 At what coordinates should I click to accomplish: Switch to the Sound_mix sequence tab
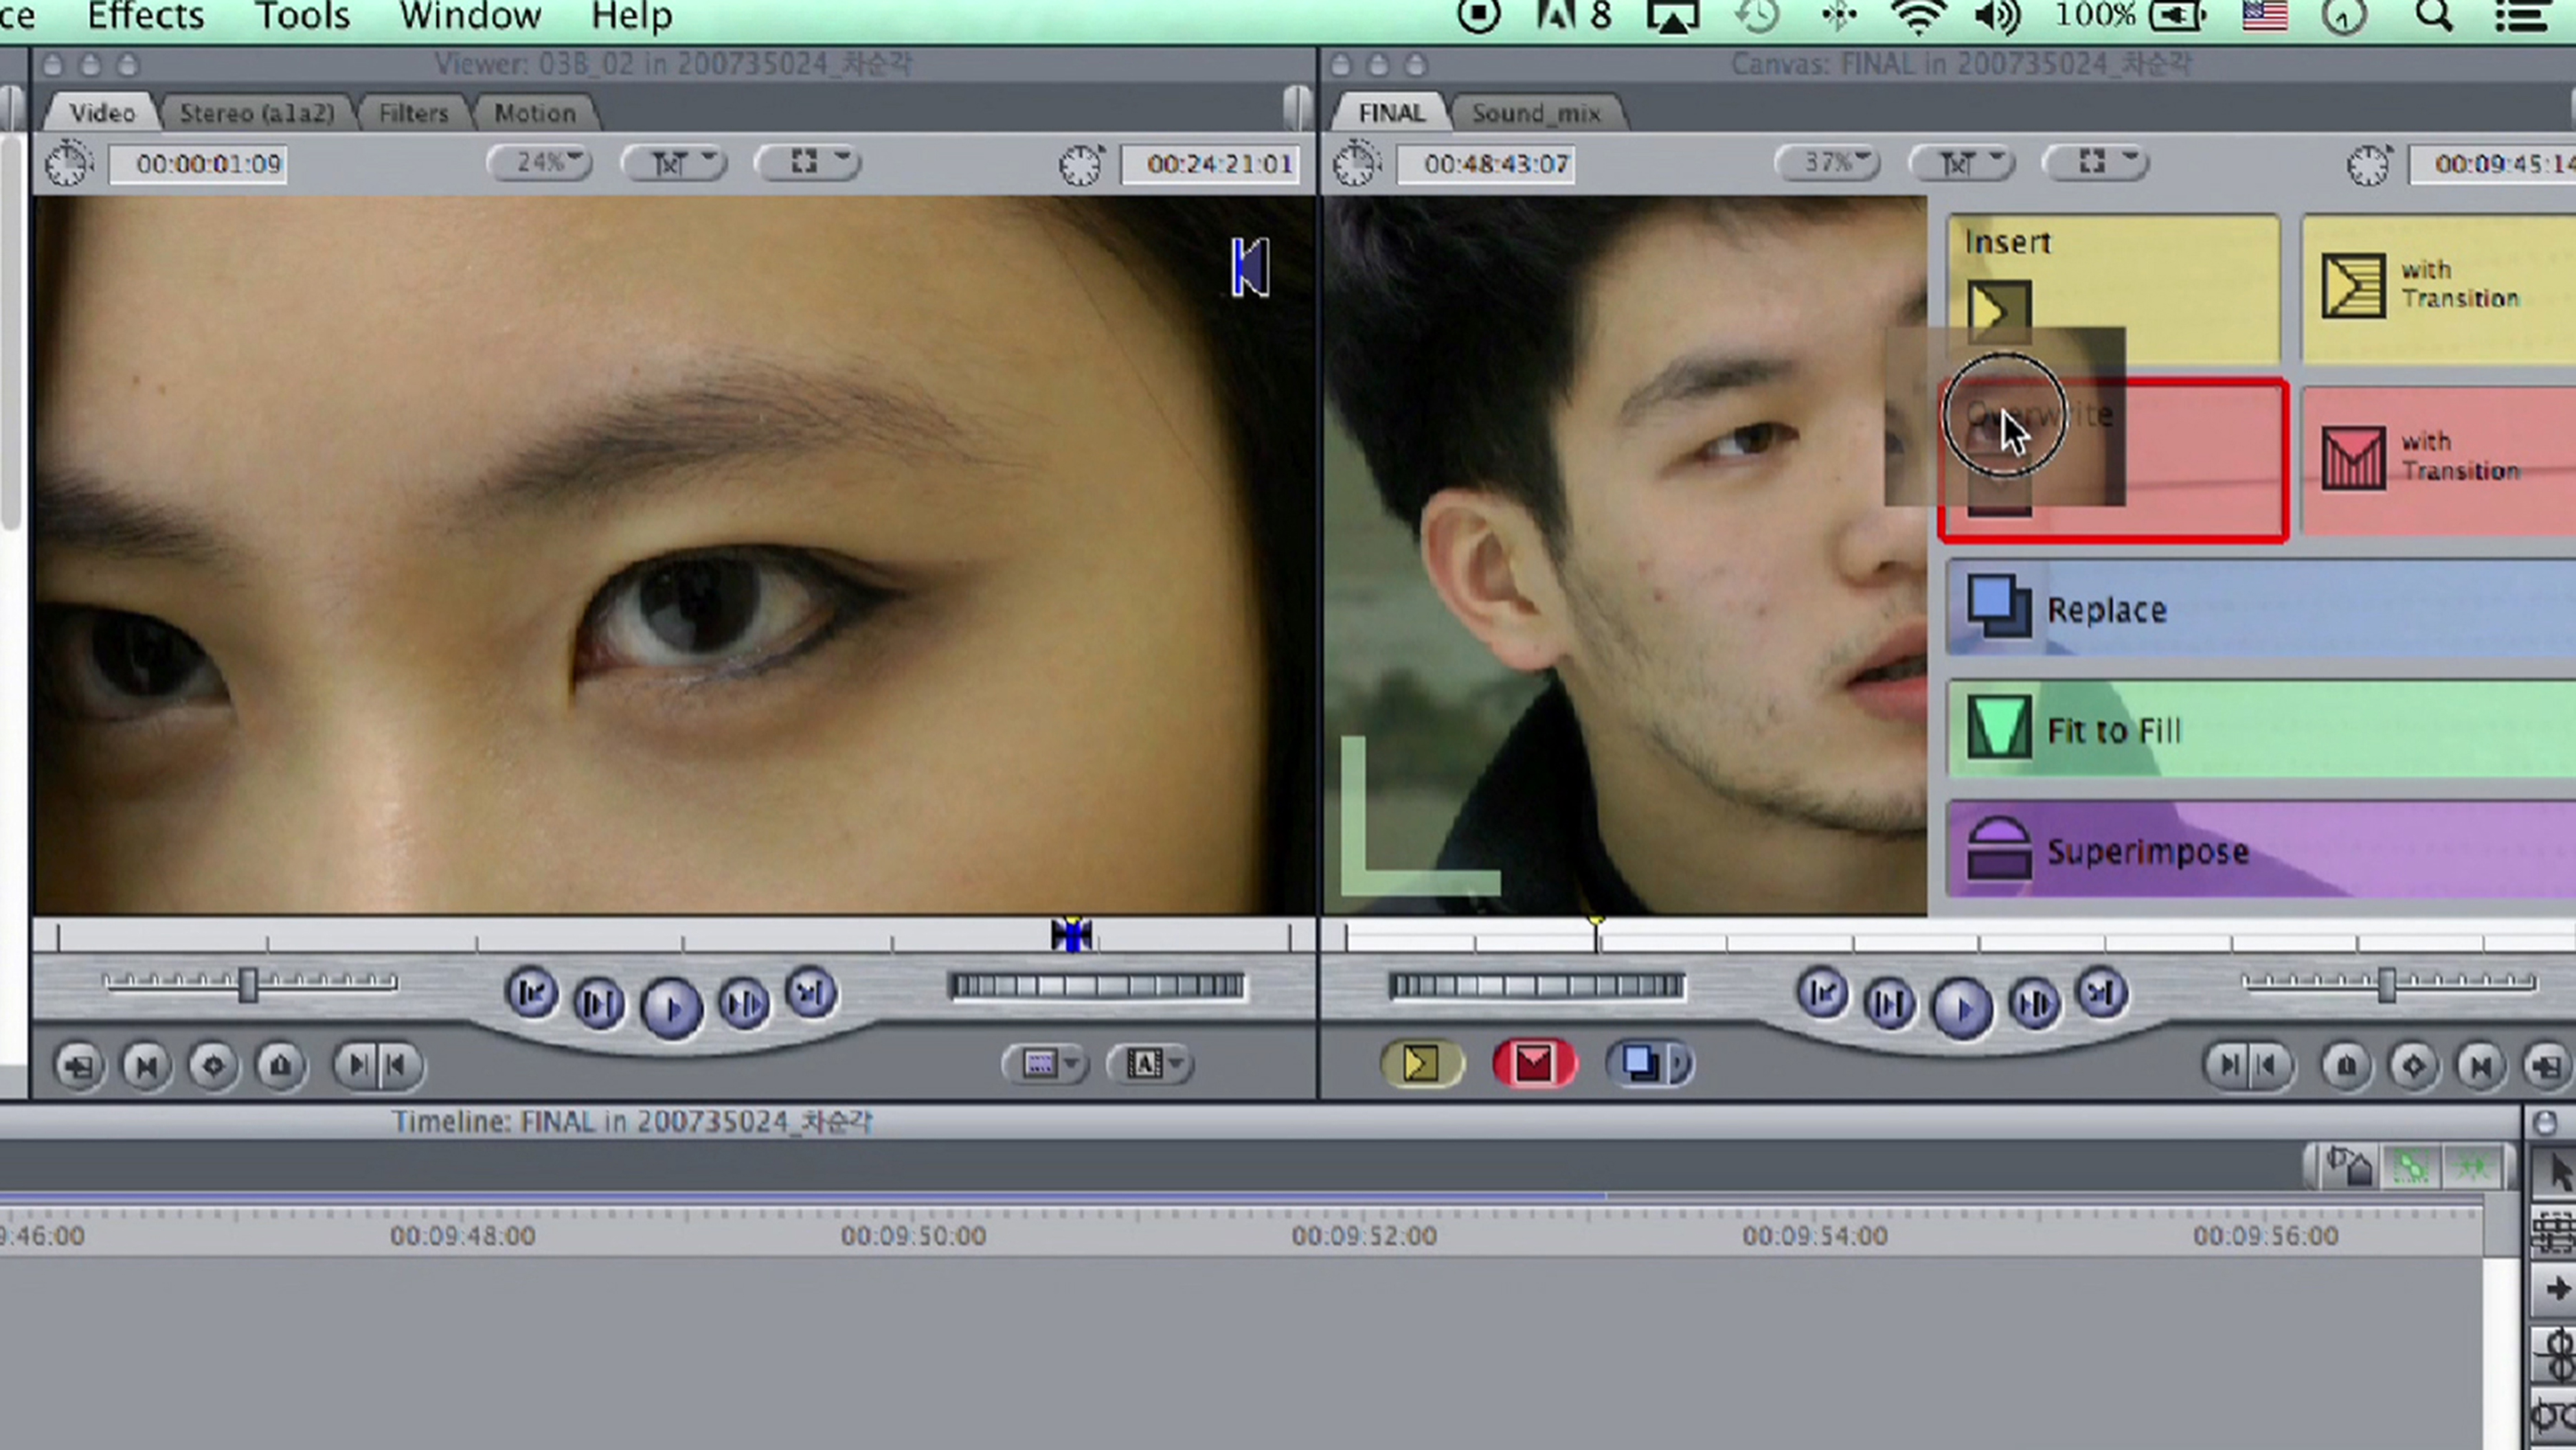[x=1537, y=113]
